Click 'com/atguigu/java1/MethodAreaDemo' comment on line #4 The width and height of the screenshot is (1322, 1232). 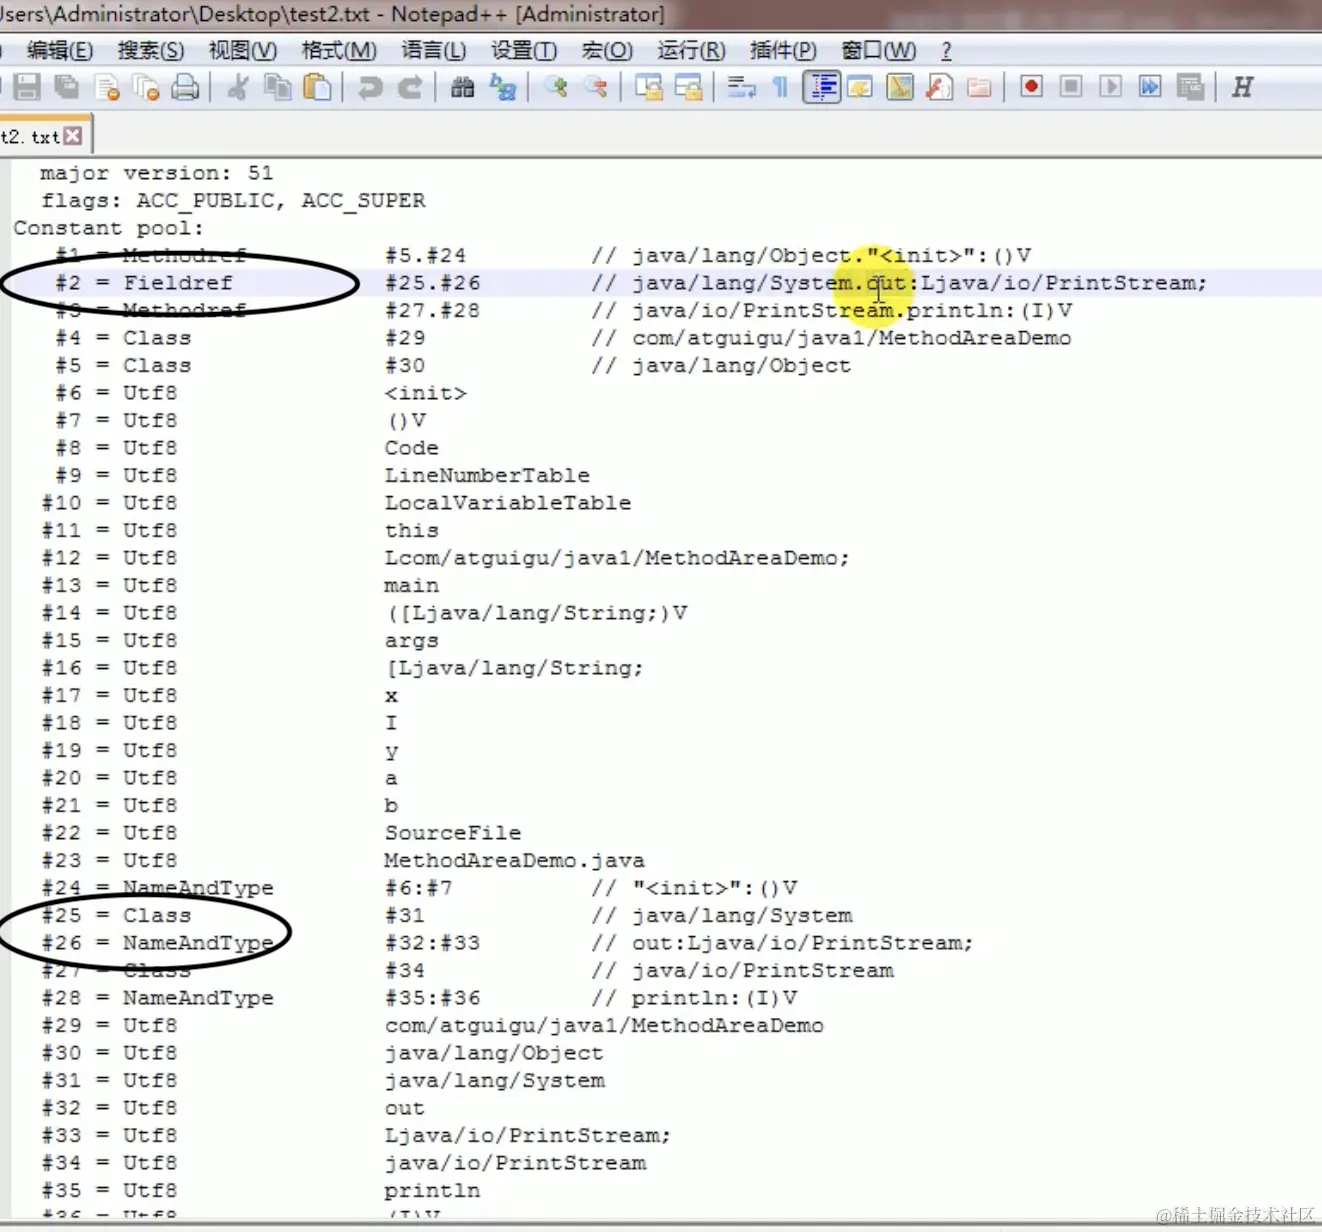click(851, 338)
